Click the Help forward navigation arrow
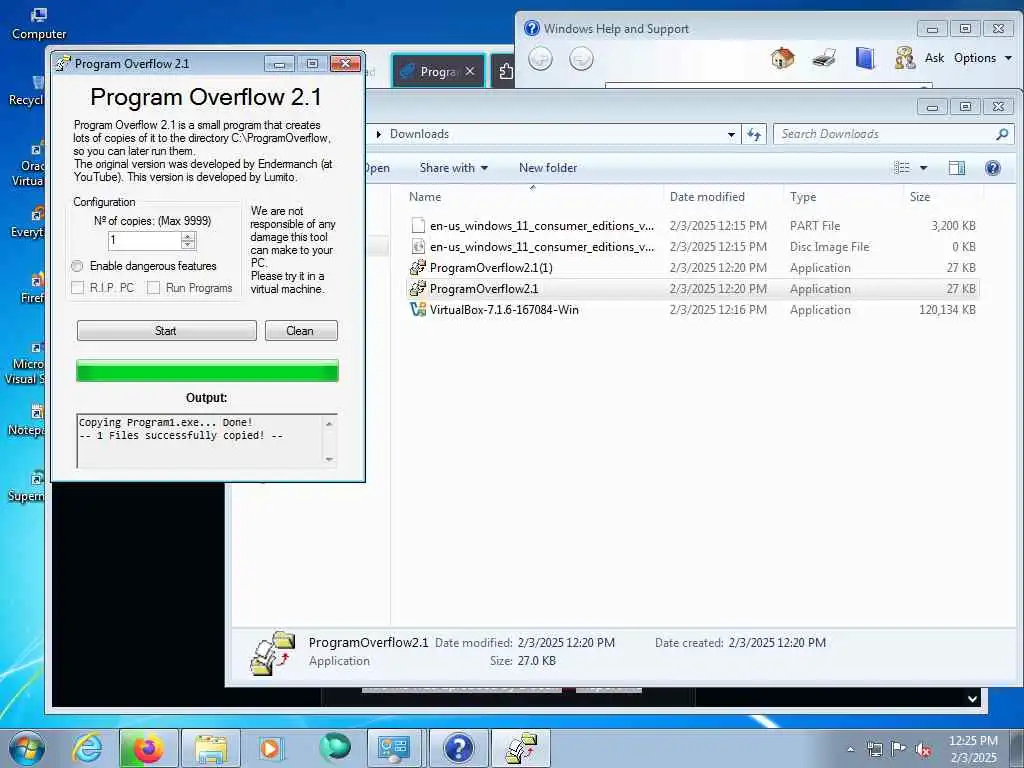The width and height of the screenshot is (1024, 768). pyautogui.click(x=581, y=59)
